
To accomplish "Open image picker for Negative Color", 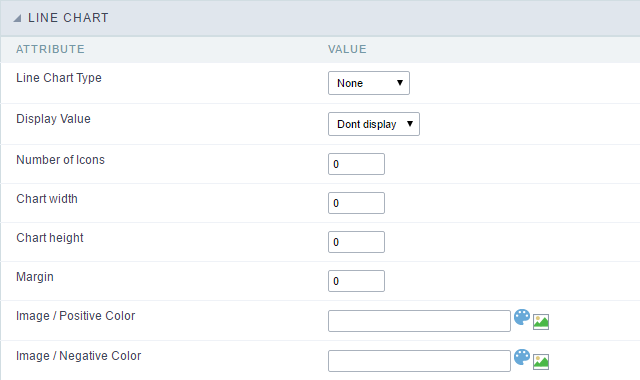I will [541, 362].
